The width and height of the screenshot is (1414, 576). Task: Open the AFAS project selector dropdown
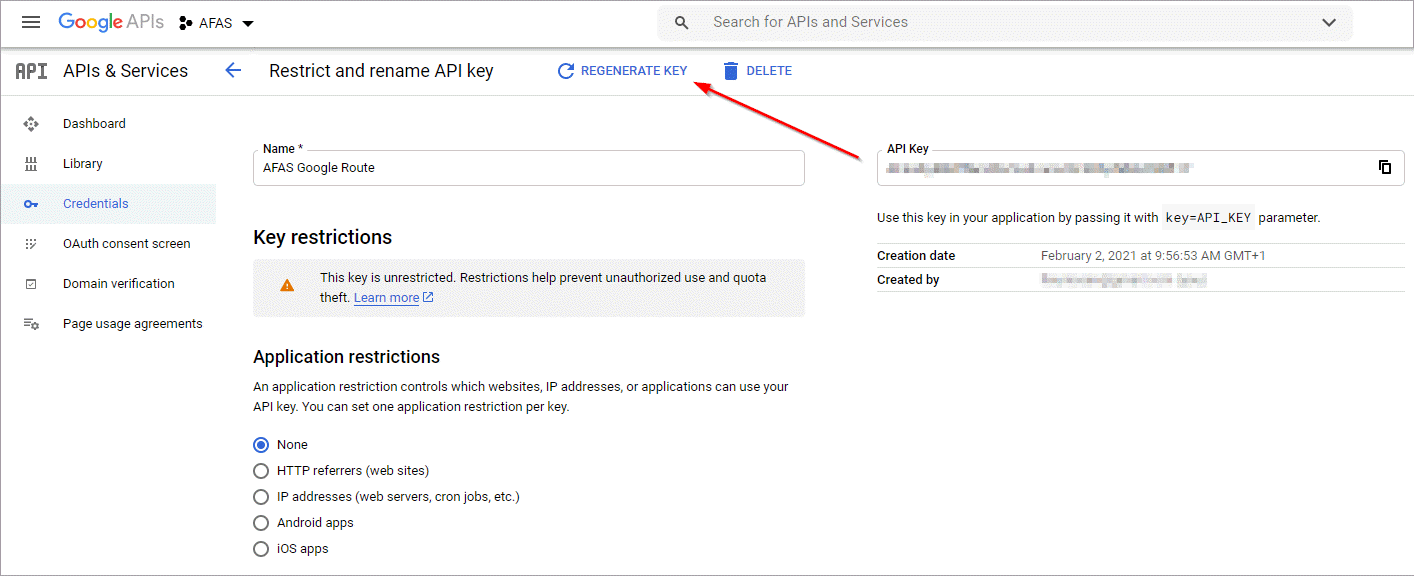[x=216, y=23]
